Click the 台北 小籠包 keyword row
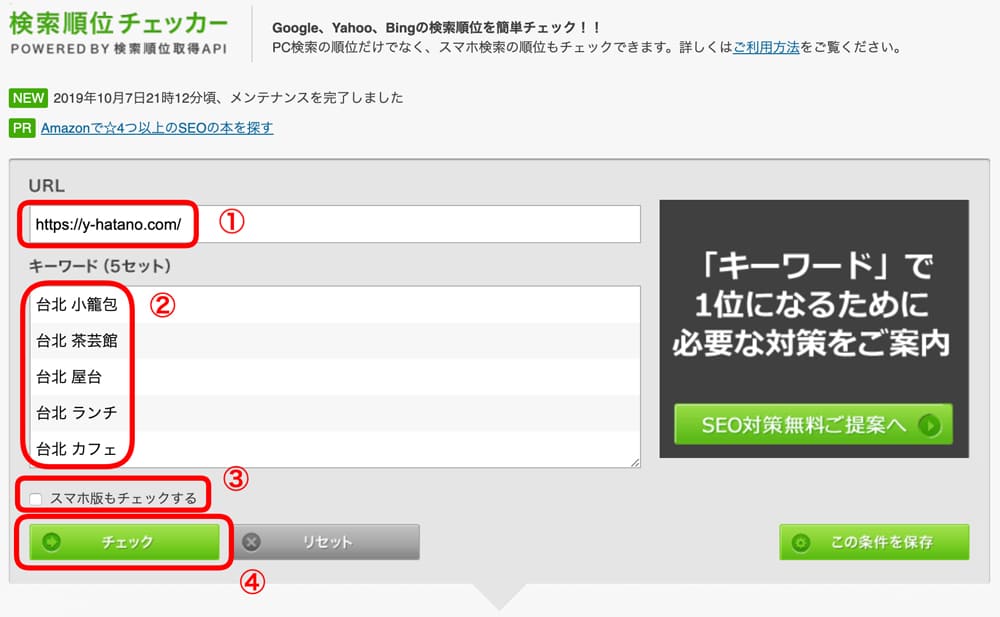The width and height of the screenshot is (1000, 617). pyautogui.click(x=334, y=305)
